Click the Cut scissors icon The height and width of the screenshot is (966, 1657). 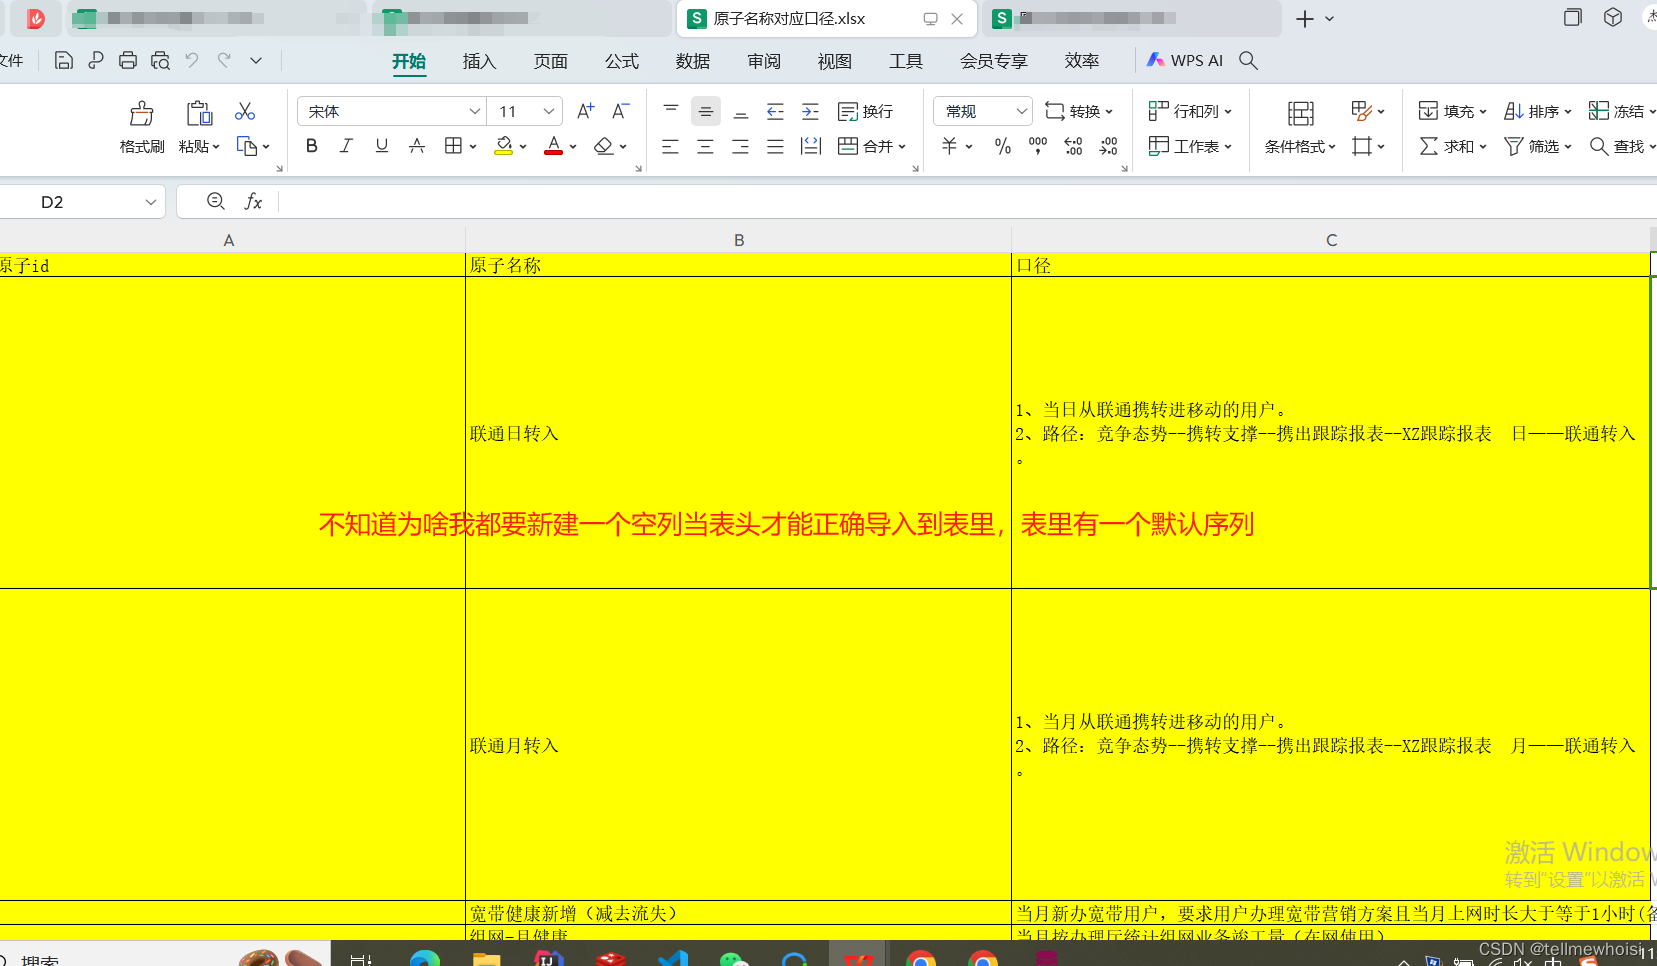click(x=245, y=111)
